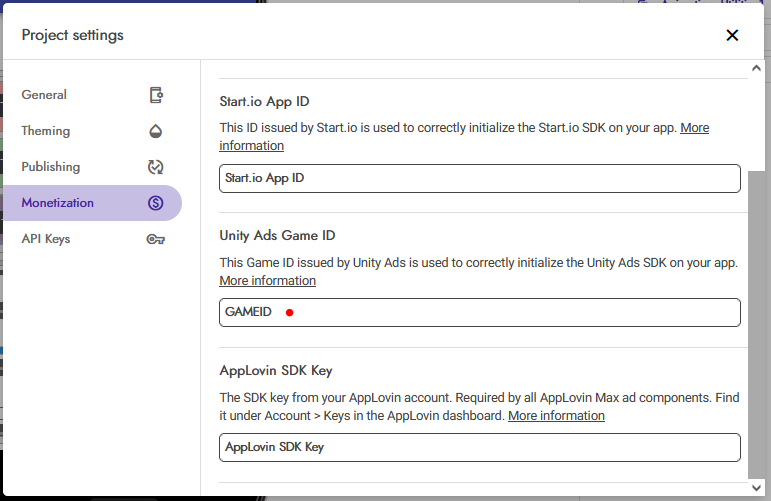The image size is (771, 501).
Task: Go to the API Keys tab
Action: pos(92,239)
